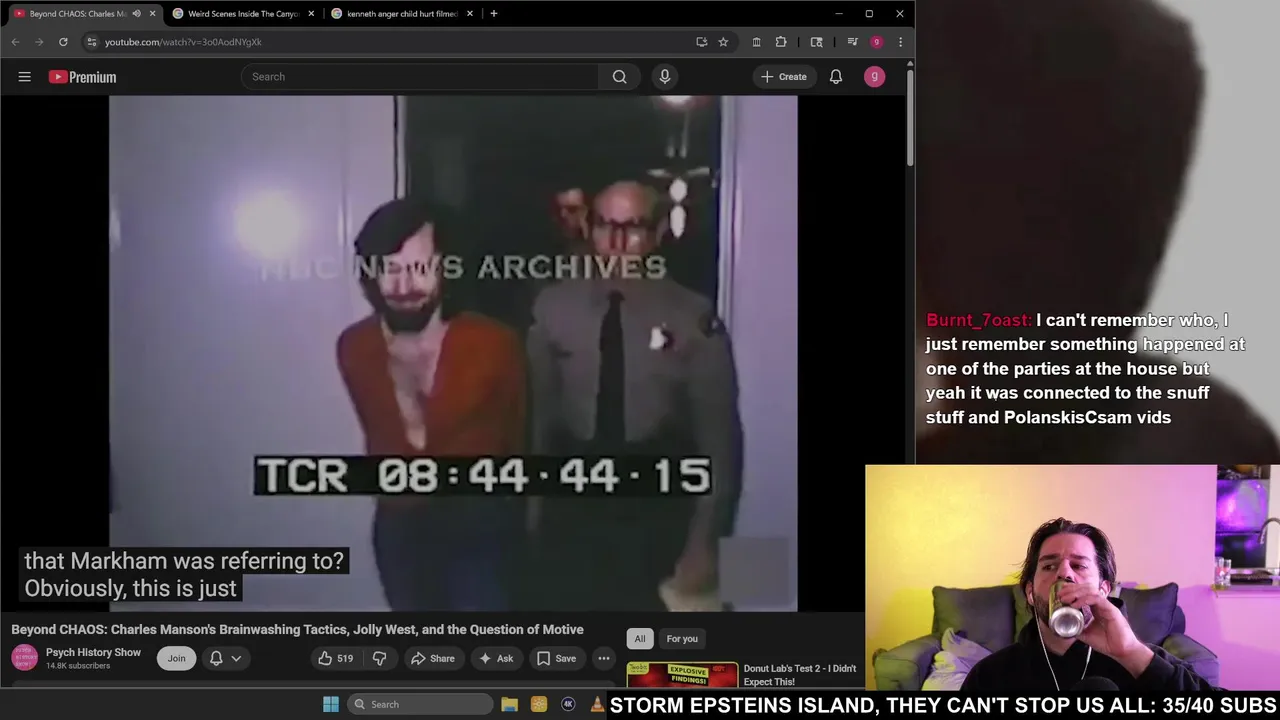Focus the YouTube search box

click(420, 77)
